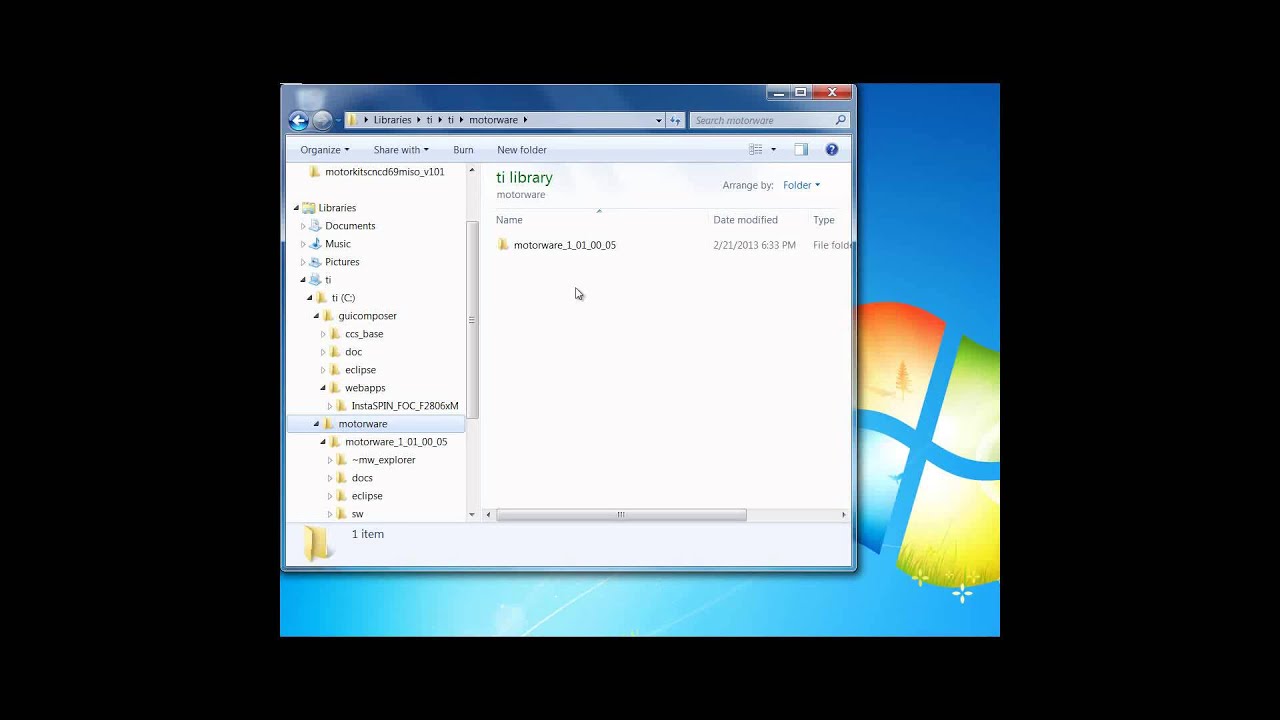
Task: Expand the ccs_base folder node
Action: 323,334
